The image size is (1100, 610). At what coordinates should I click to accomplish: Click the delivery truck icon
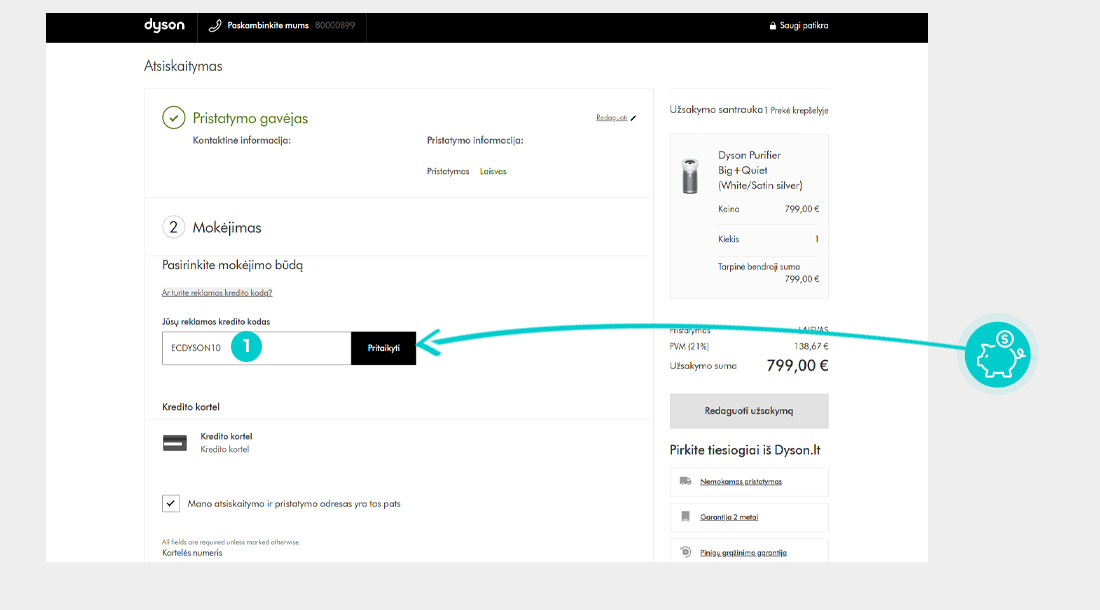[685, 481]
